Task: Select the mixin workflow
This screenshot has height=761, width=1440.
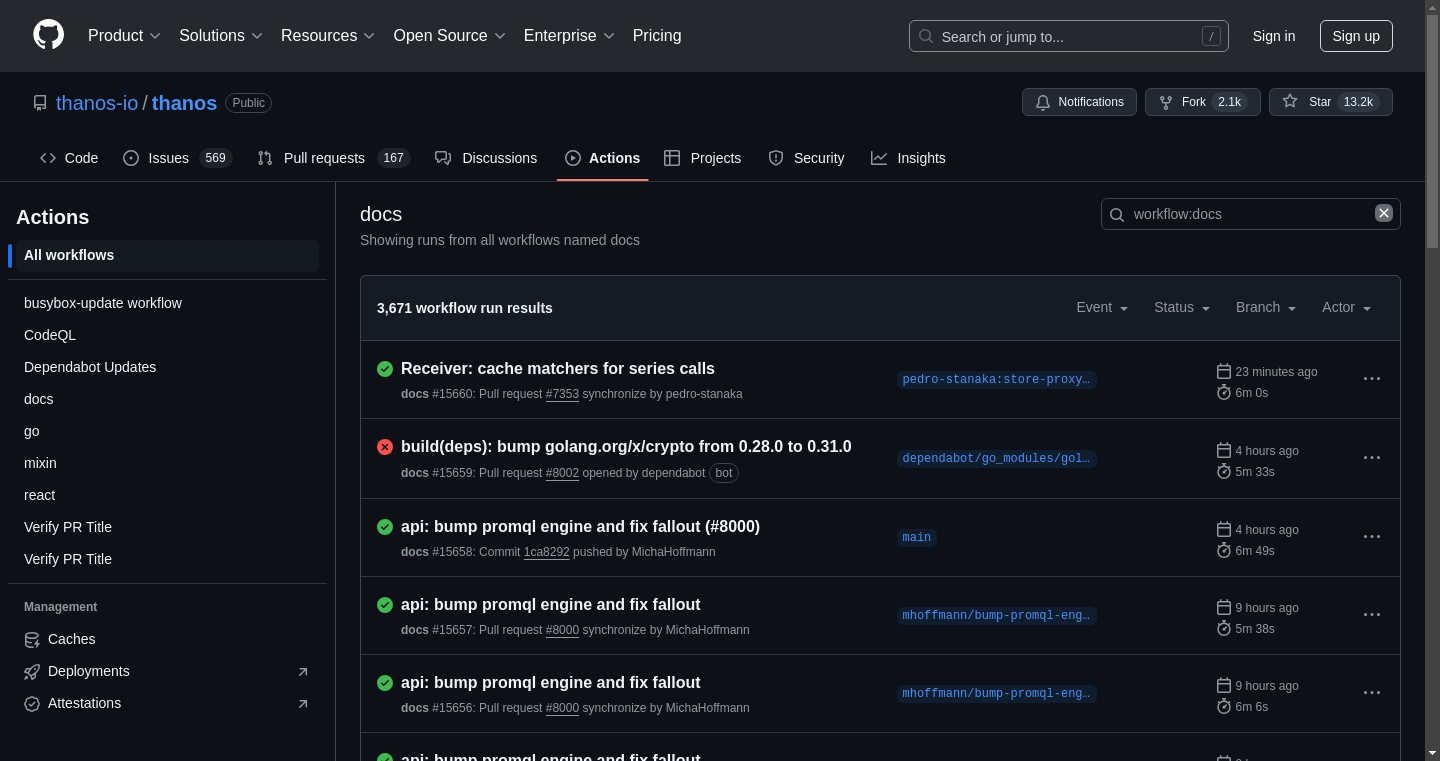Action: [x=167, y=463]
